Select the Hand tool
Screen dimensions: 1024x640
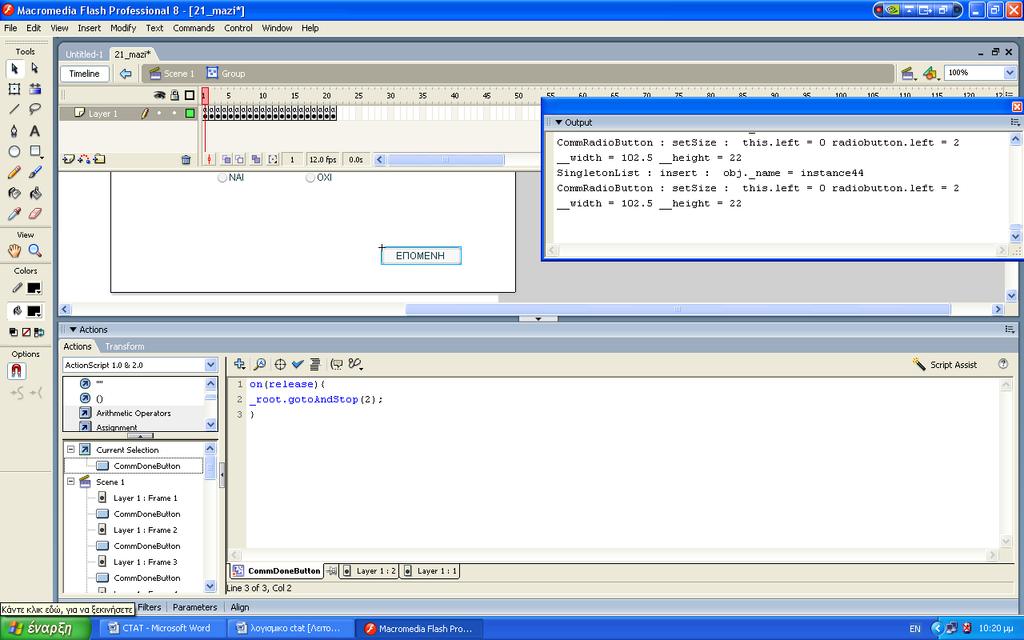click(14, 251)
